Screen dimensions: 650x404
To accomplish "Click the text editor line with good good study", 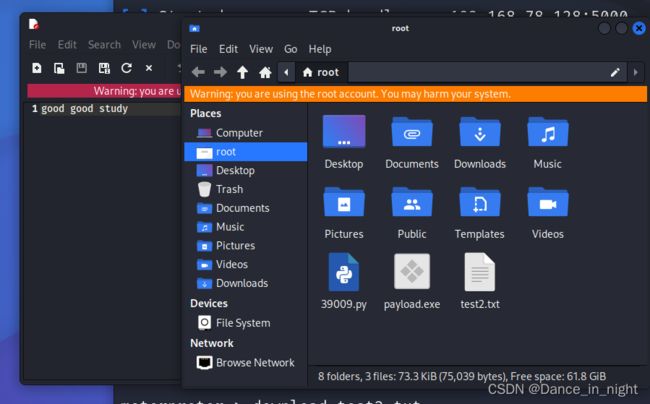I will 84,109.
